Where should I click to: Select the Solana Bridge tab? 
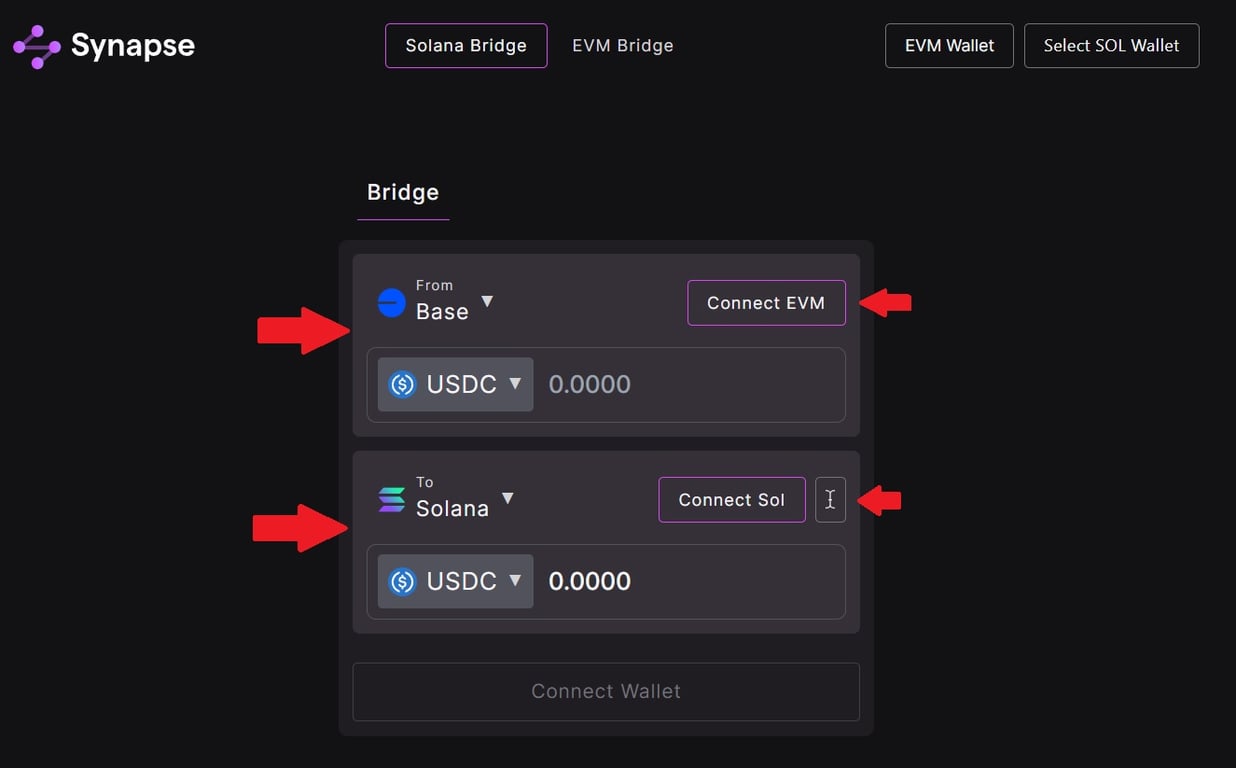click(466, 45)
